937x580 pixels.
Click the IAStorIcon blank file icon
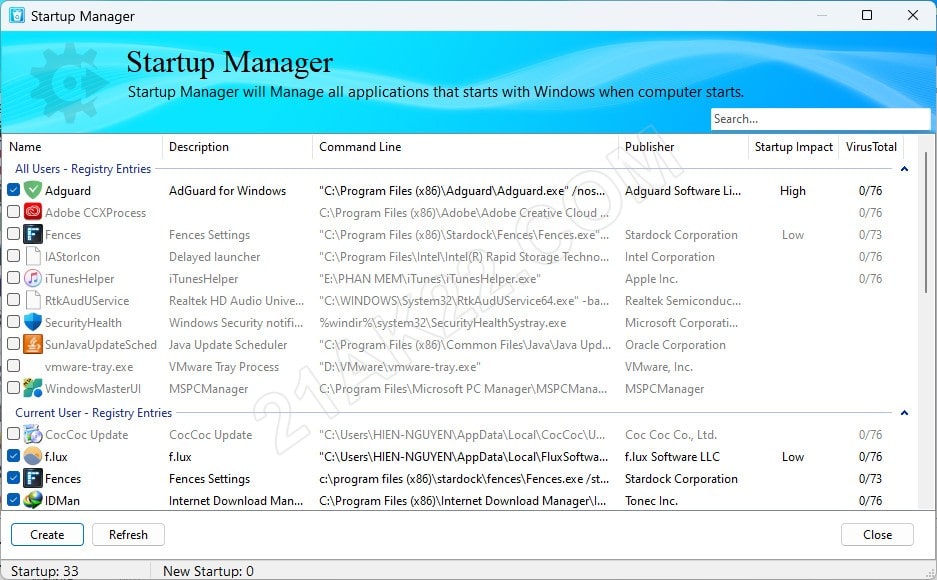[33, 257]
